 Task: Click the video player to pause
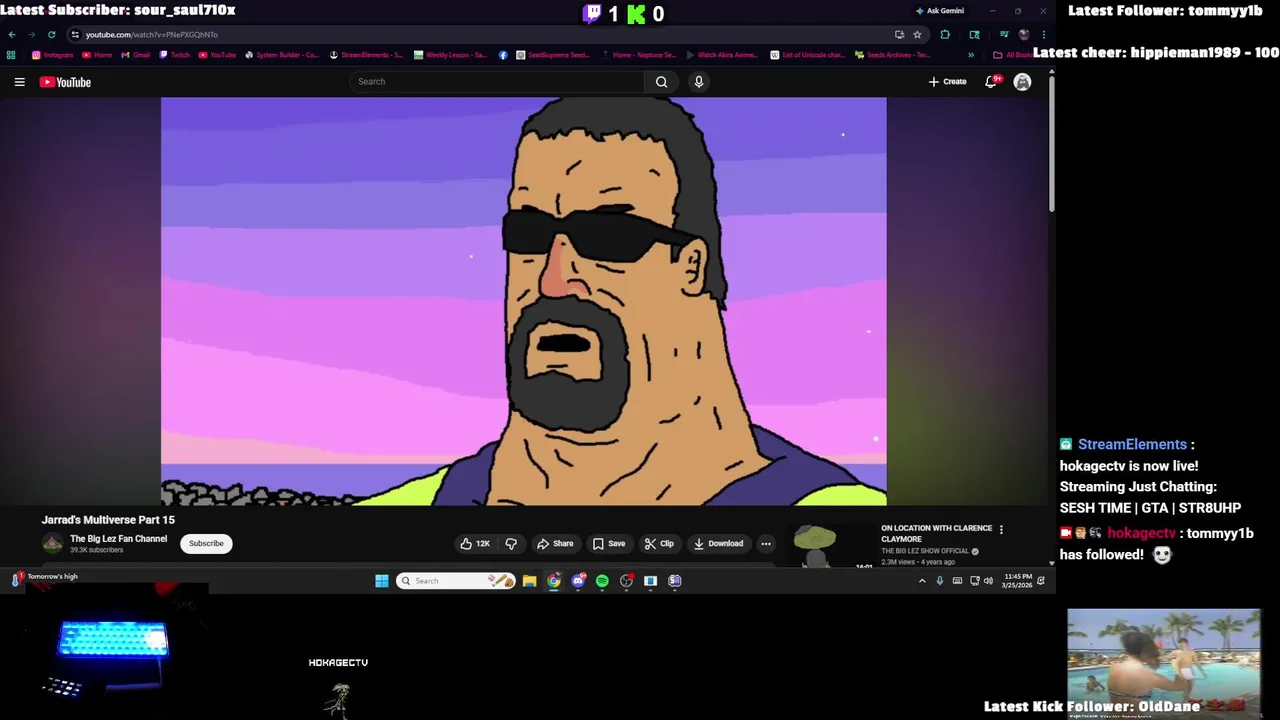(523, 301)
